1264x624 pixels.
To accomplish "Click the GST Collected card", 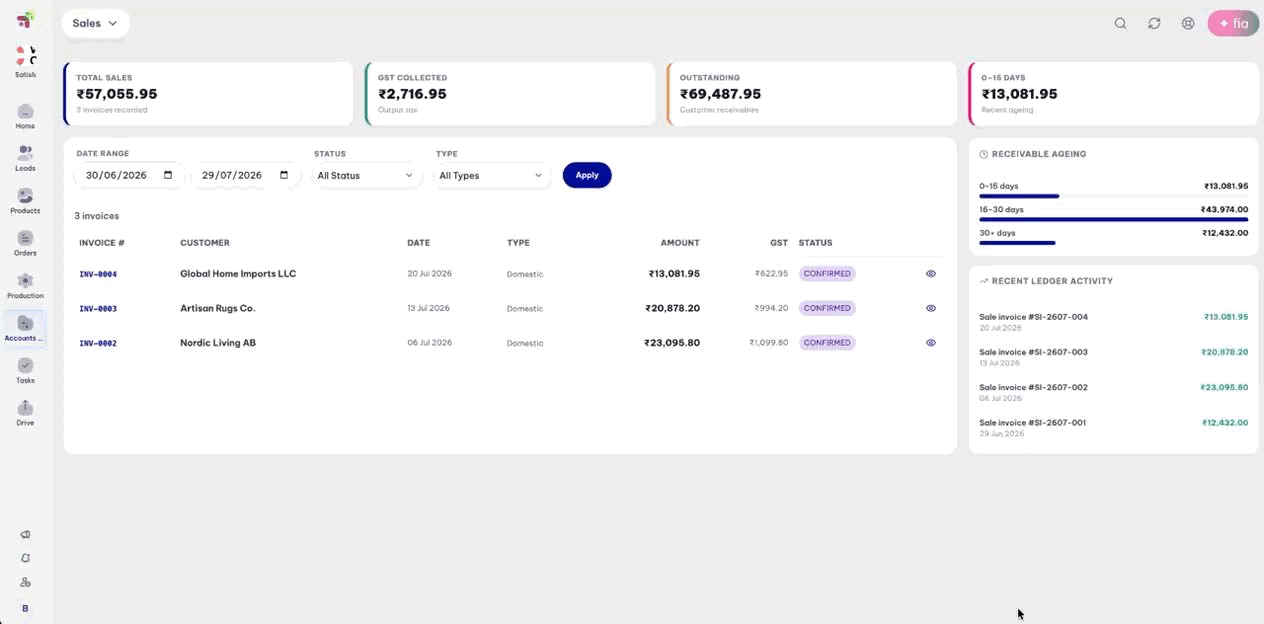I will (510, 94).
